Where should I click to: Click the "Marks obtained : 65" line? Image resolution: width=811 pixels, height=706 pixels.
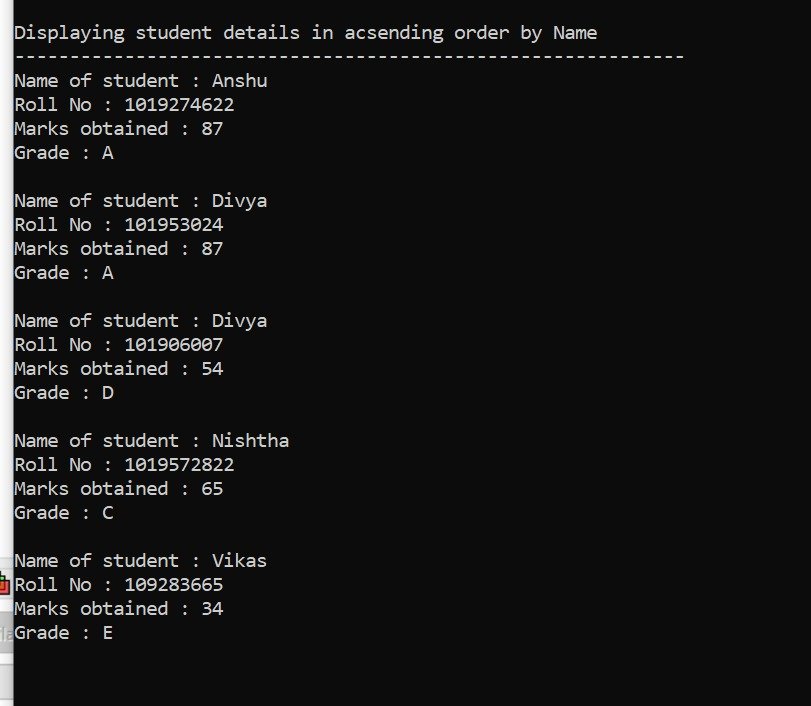118,489
